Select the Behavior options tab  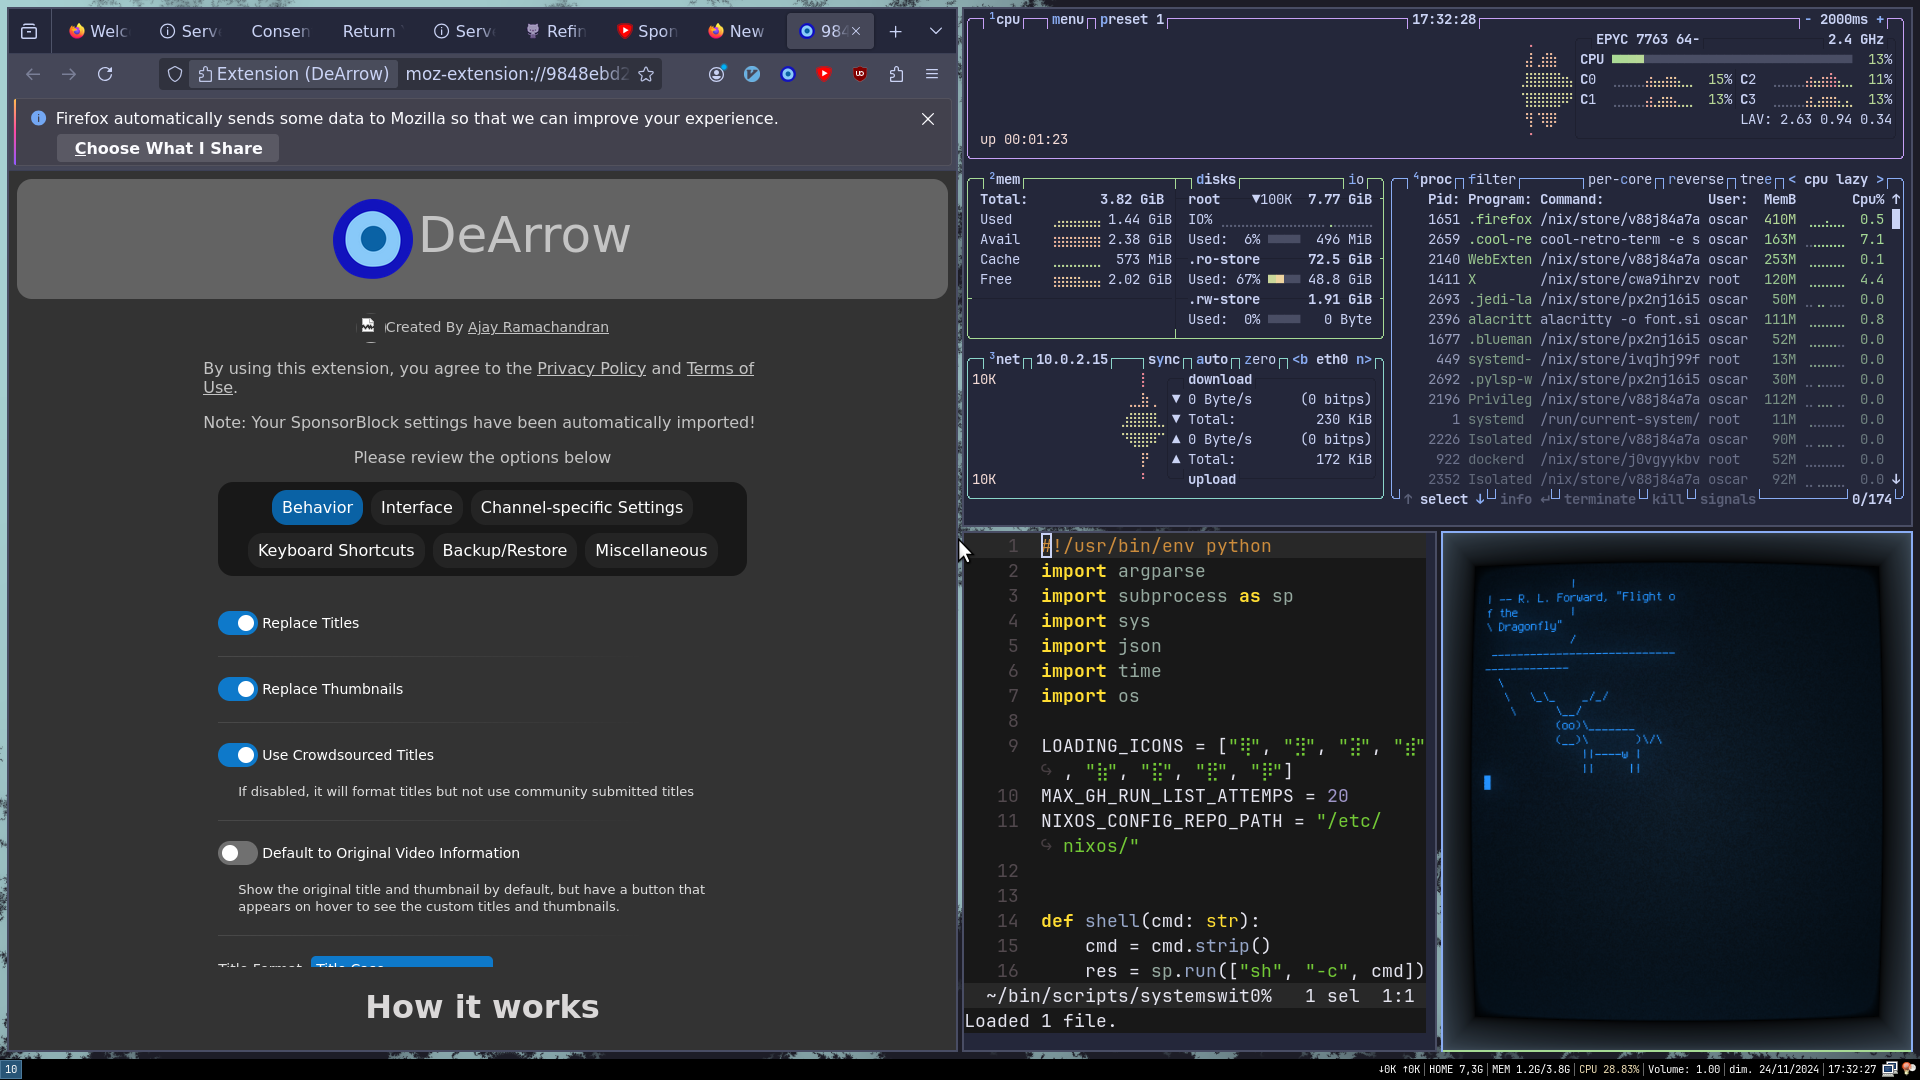coord(317,507)
